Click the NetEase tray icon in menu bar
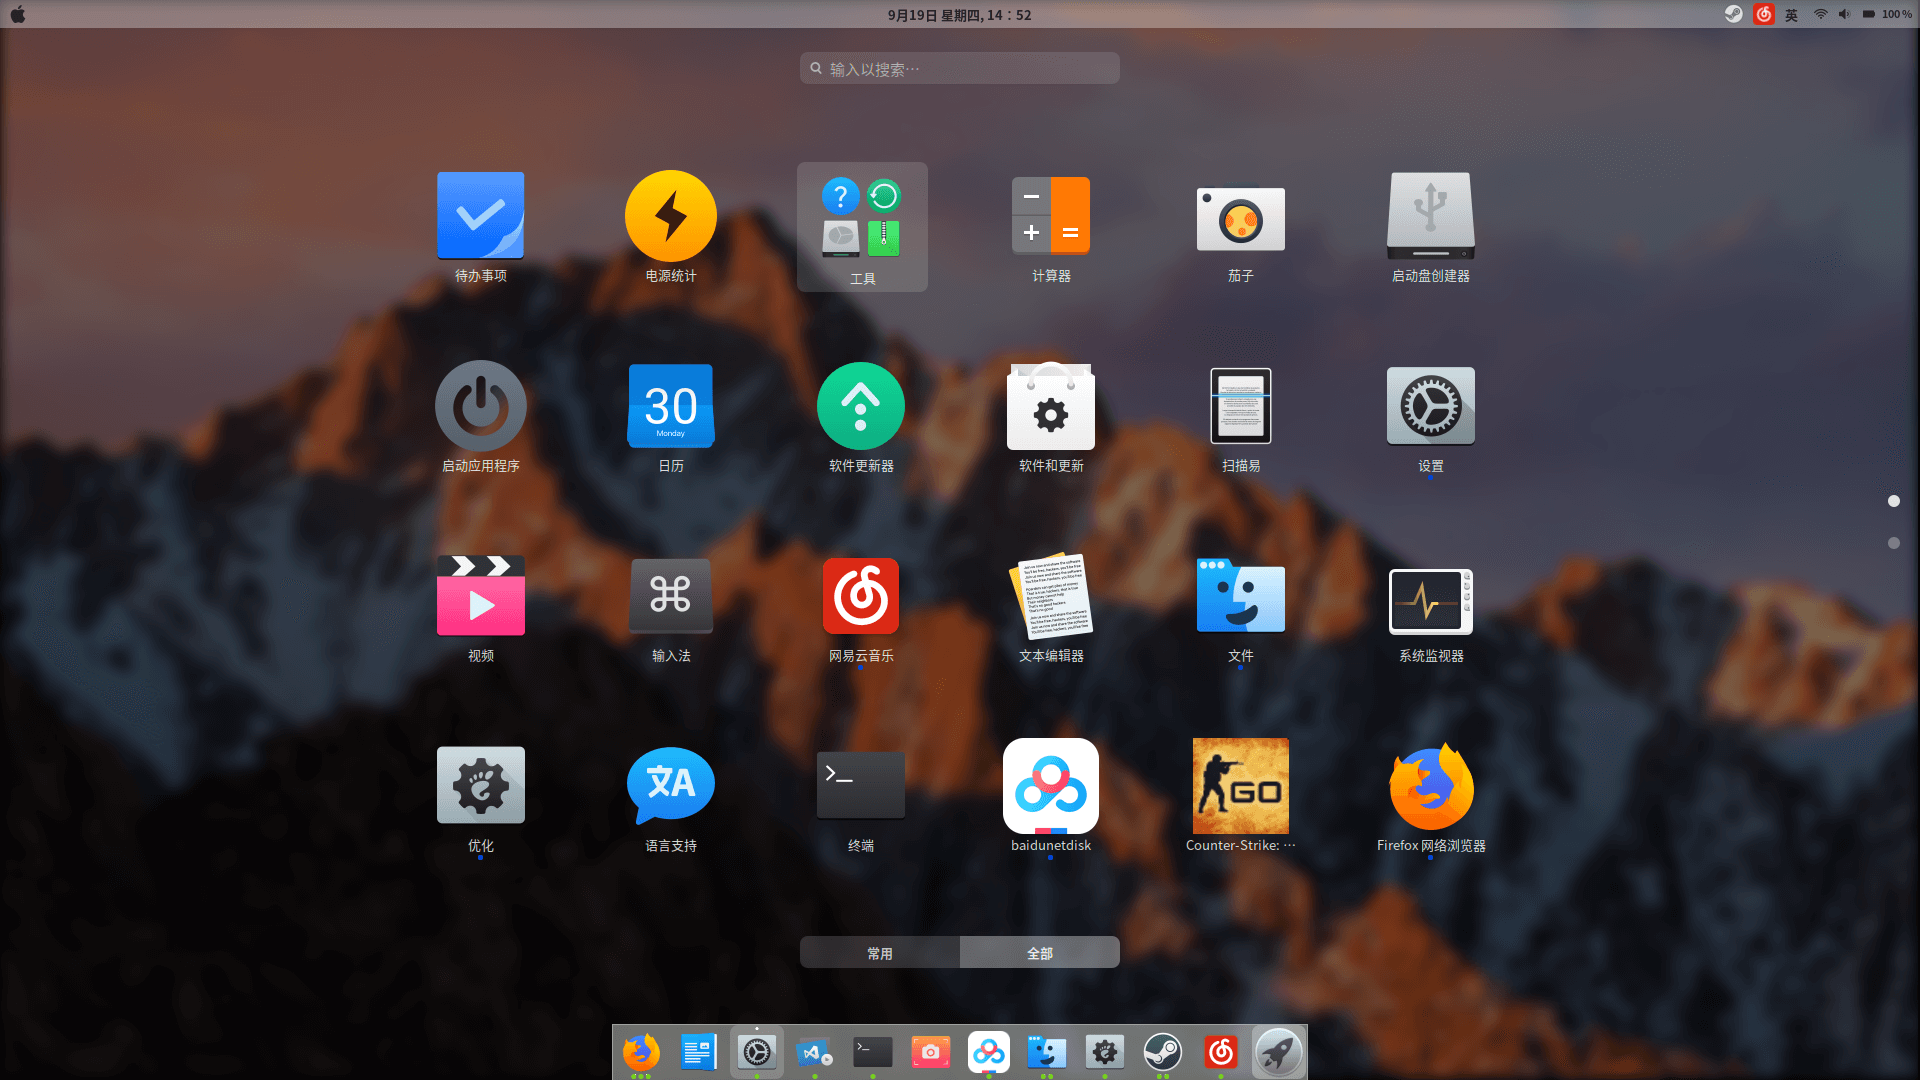Viewport: 1920px width, 1080px height. tap(1763, 14)
